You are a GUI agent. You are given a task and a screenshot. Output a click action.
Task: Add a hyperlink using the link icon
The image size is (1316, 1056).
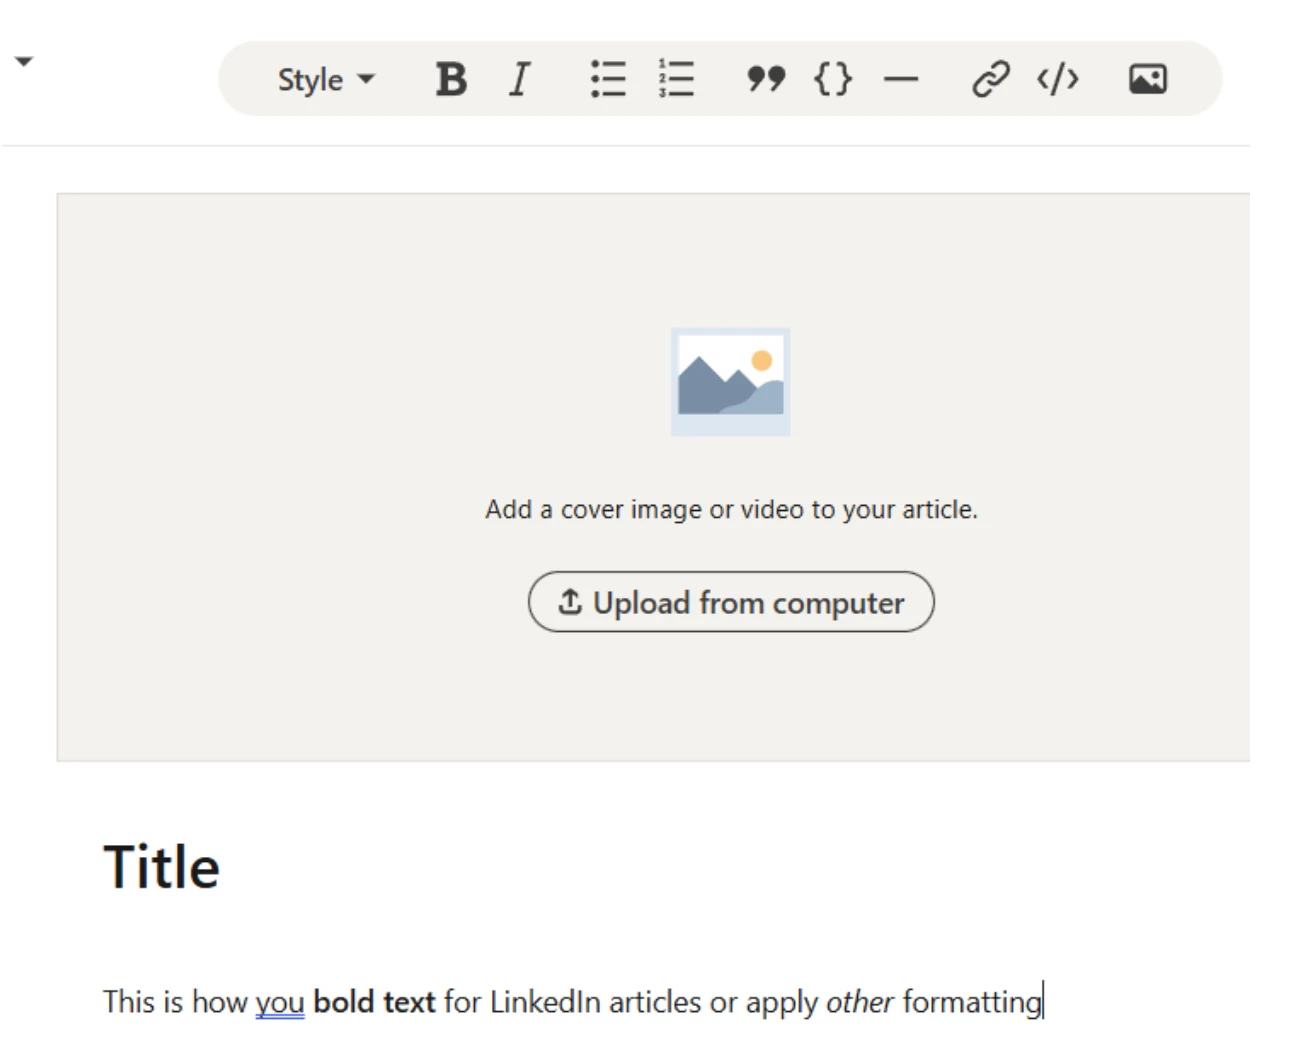click(990, 79)
